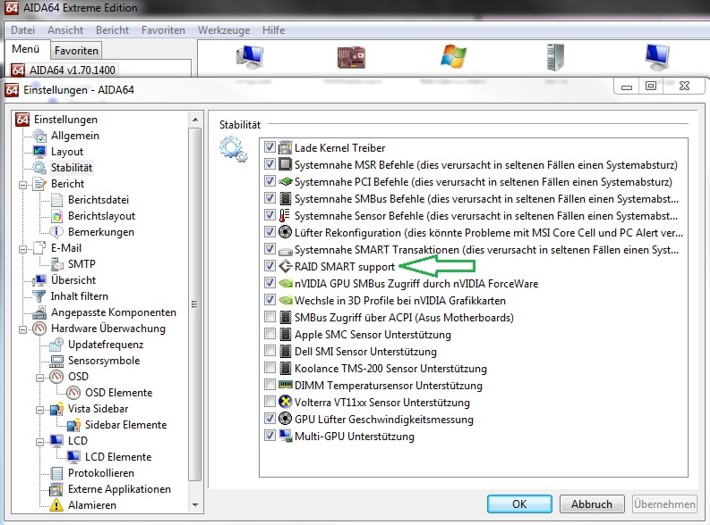The width and height of the screenshot is (710, 525).
Task: Select the Layout monitor icon
Action: [x=40, y=151]
